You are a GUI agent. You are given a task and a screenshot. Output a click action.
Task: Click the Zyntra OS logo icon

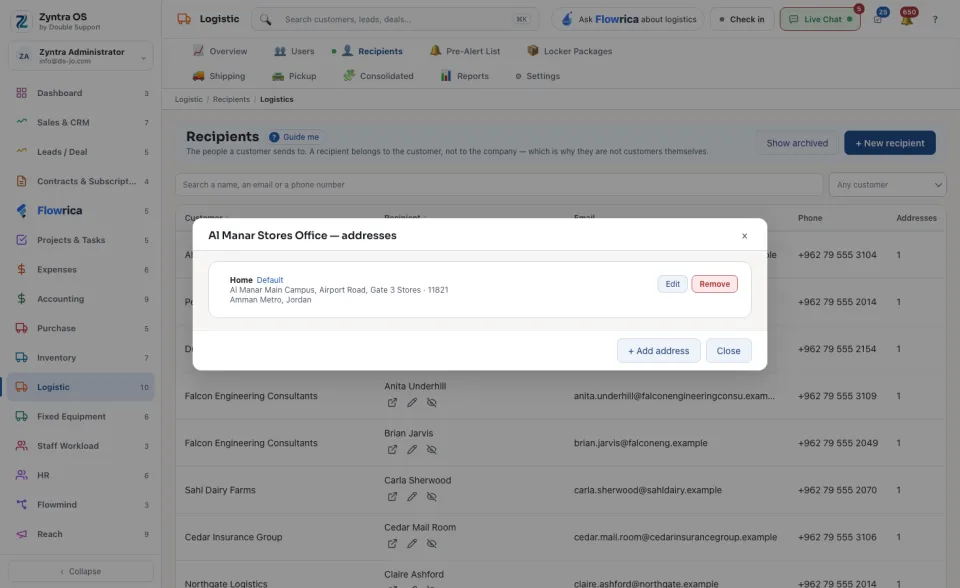(21, 21)
